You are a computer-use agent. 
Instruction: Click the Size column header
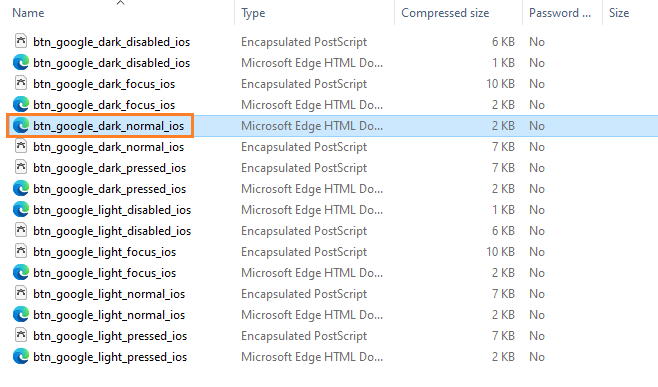coord(619,13)
